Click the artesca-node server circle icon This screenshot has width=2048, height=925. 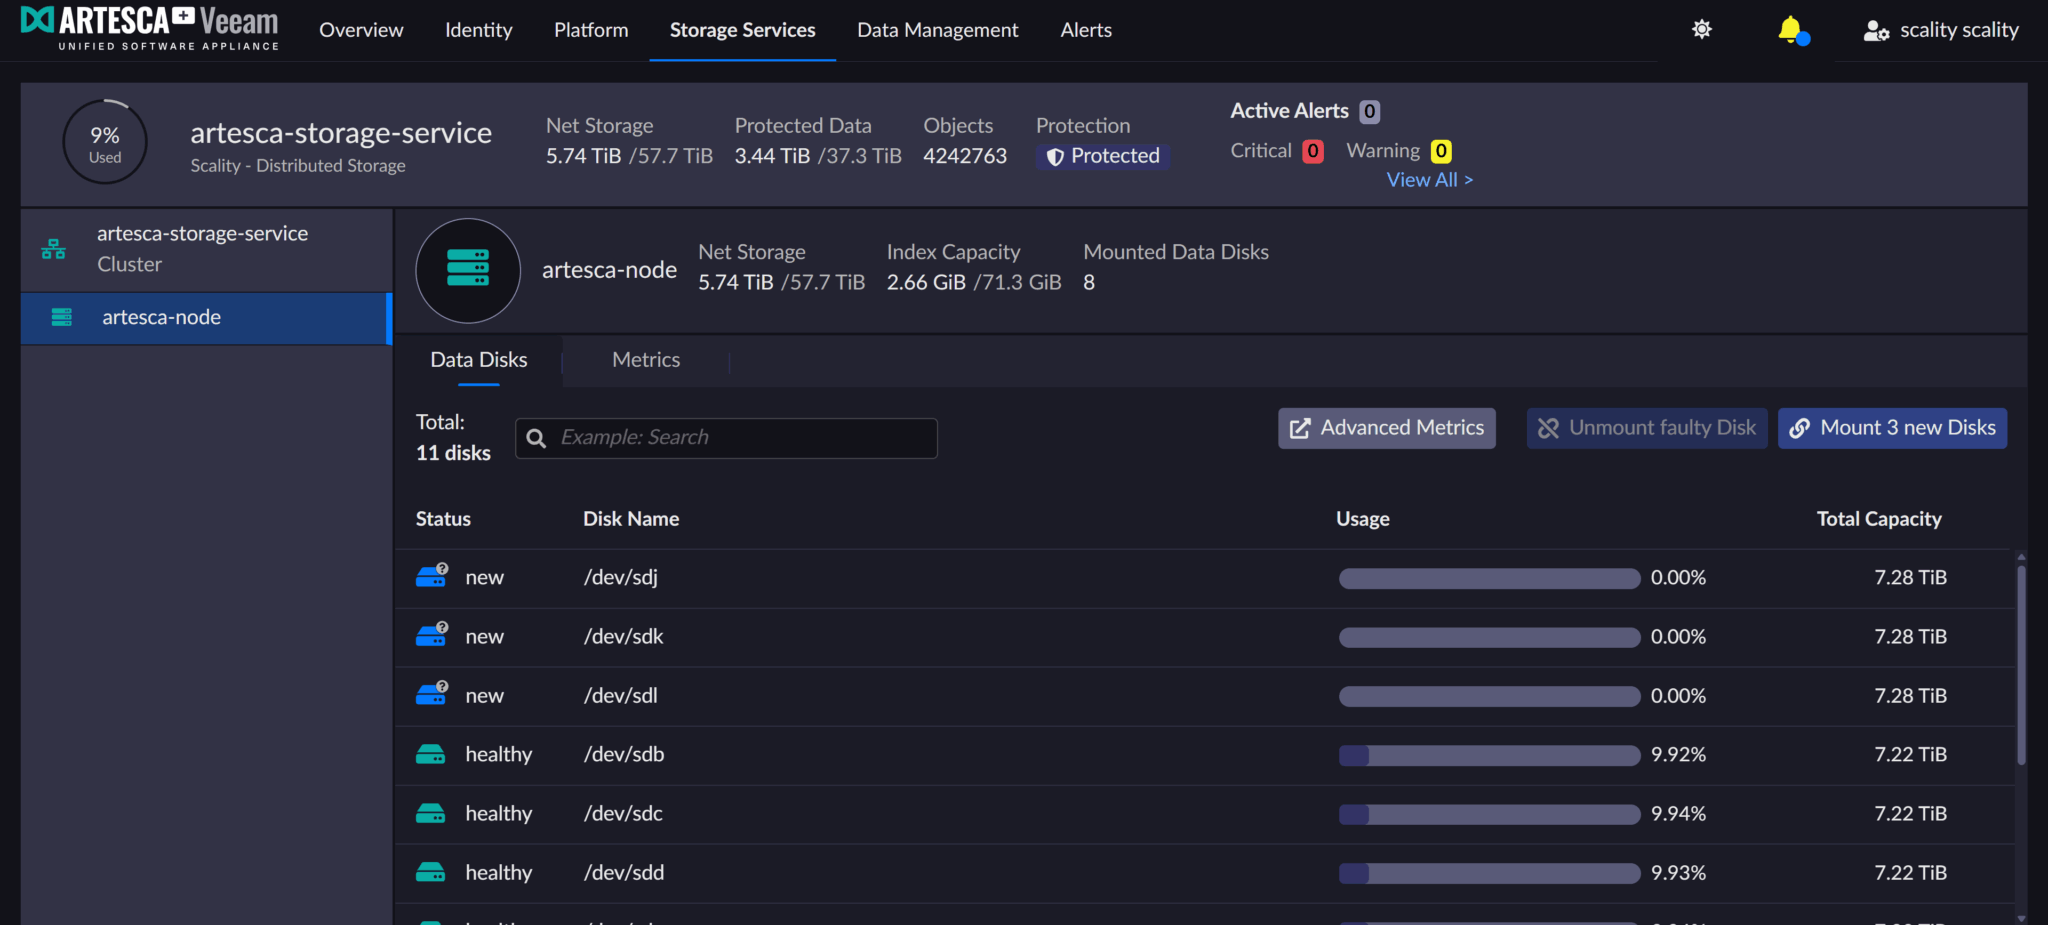click(x=468, y=270)
